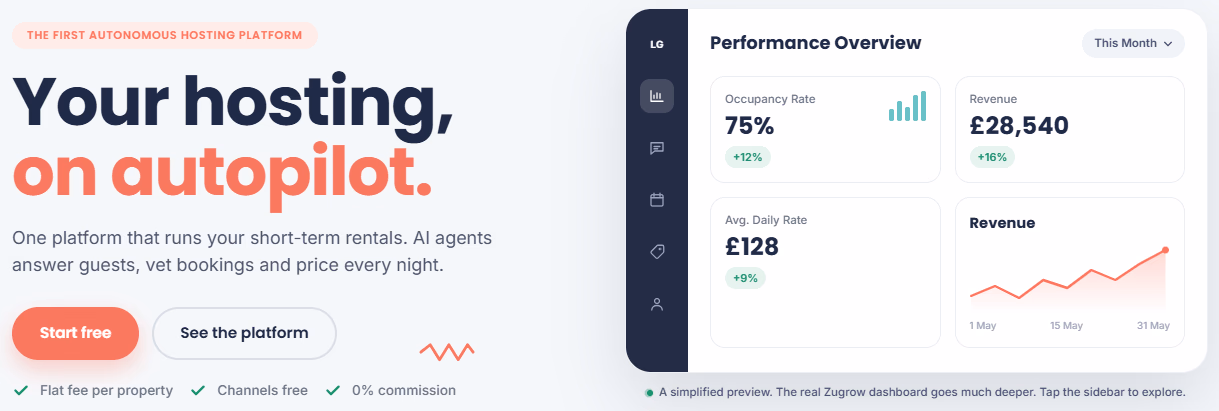Open the calendar sidebar icon
1219x411 pixels.
tap(657, 200)
